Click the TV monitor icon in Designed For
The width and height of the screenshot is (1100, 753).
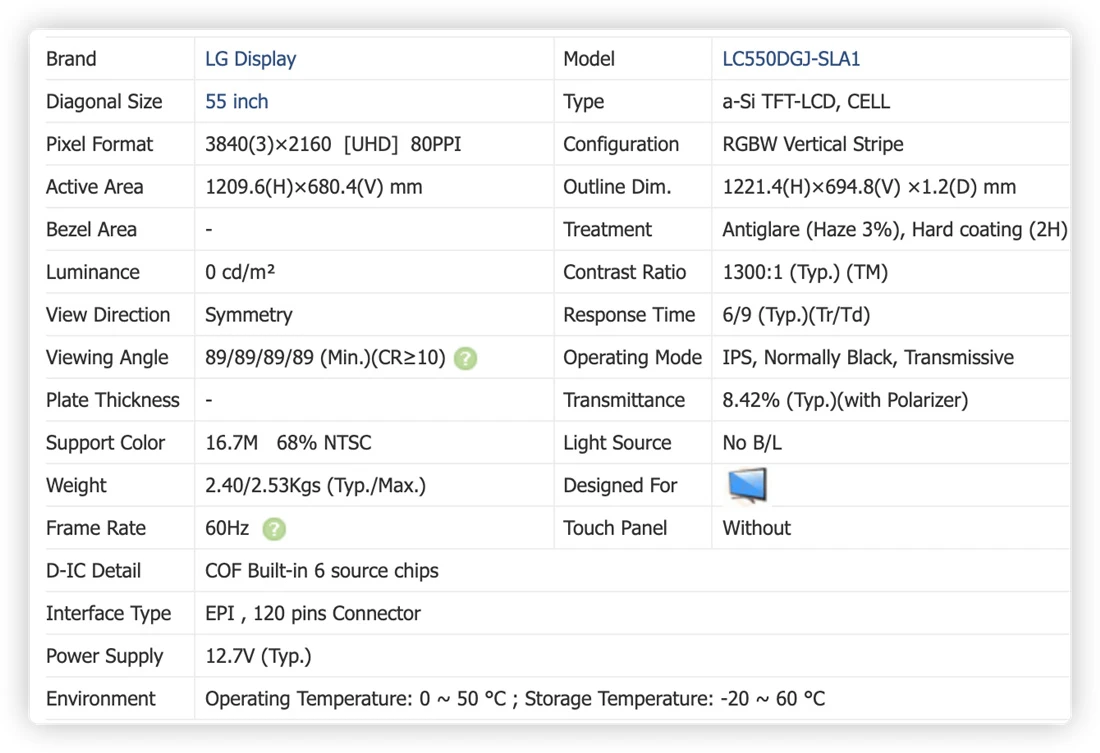pyautogui.click(x=747, y=486)
